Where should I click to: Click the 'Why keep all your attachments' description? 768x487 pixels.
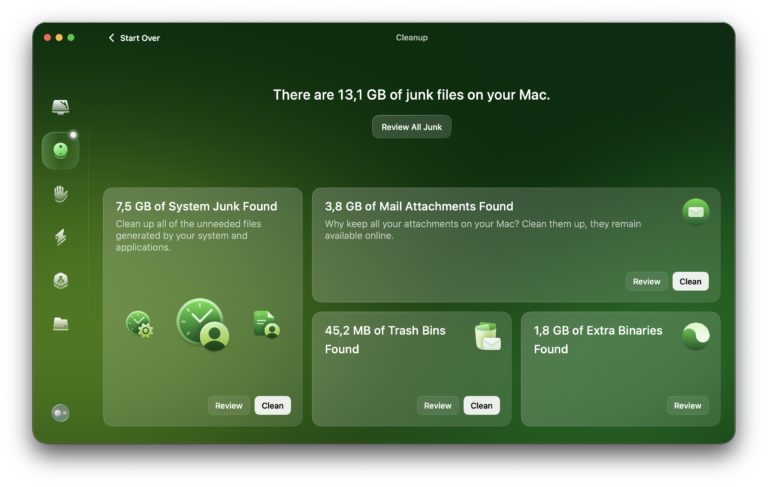[x=482, y=230]
